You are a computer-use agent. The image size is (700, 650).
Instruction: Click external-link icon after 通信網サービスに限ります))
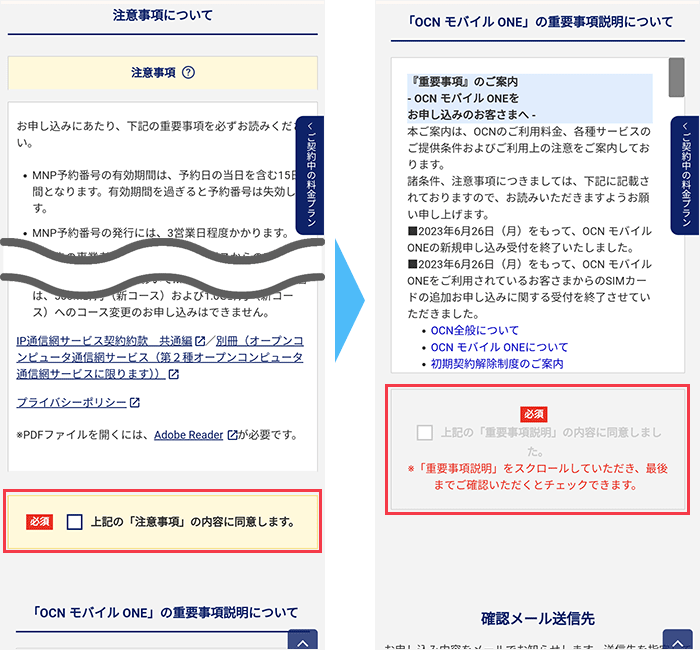(174, 374)
